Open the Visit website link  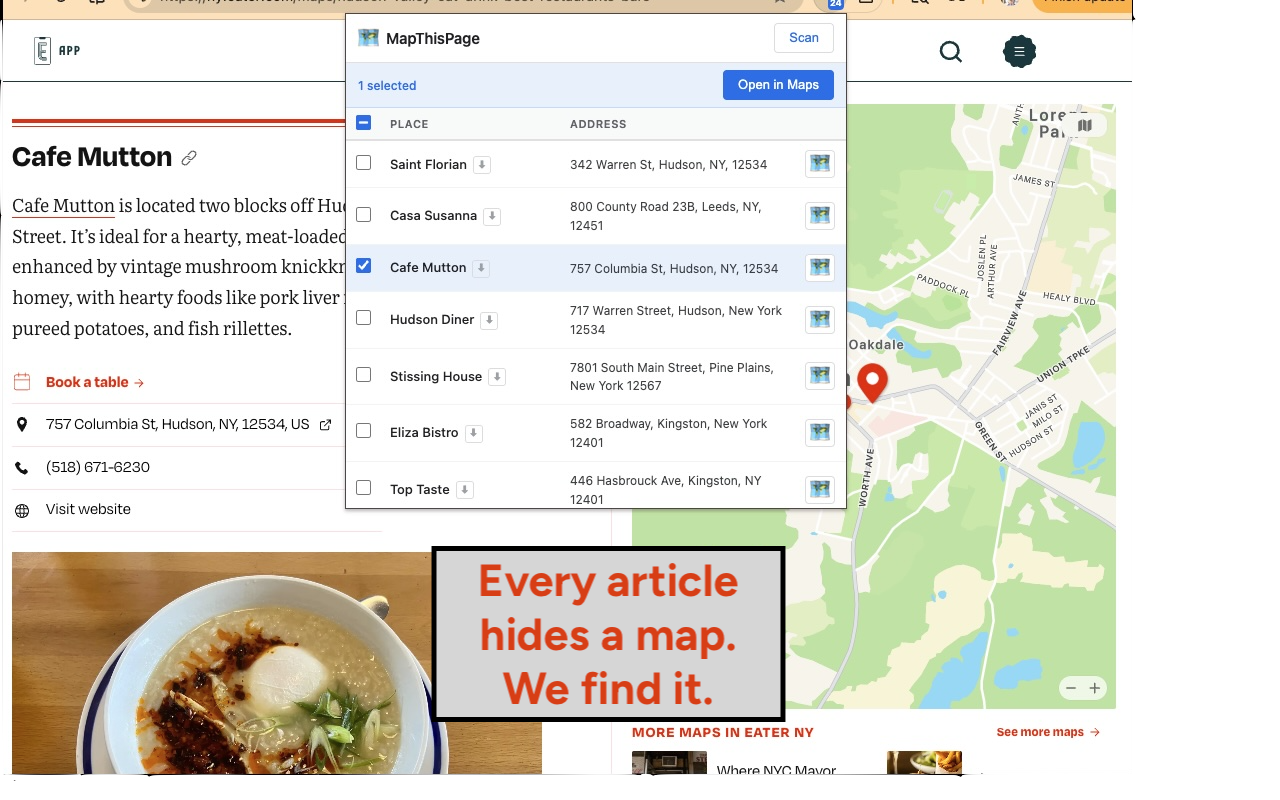coord(88,510)
